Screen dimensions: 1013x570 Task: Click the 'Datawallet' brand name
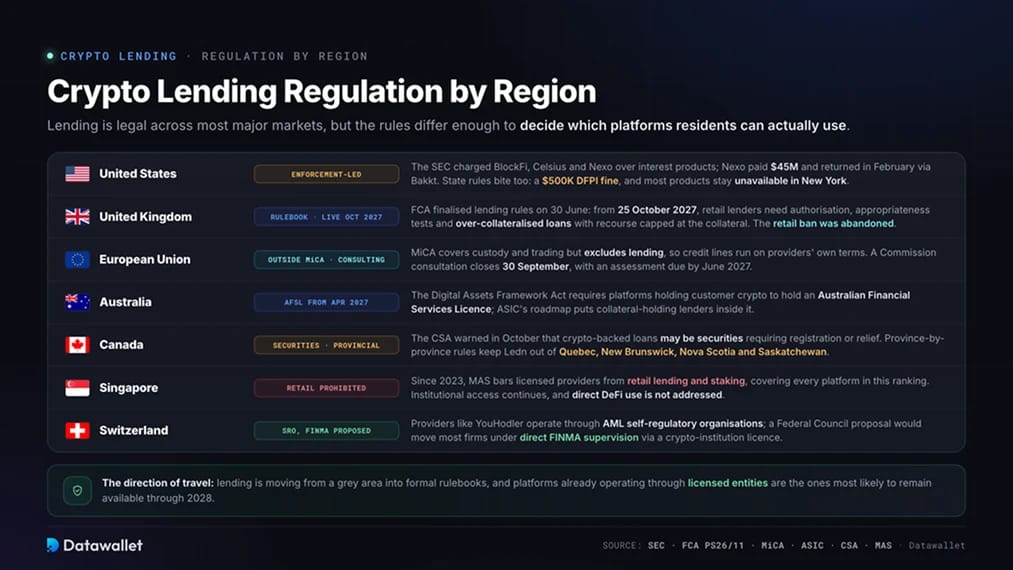point(103,545)
